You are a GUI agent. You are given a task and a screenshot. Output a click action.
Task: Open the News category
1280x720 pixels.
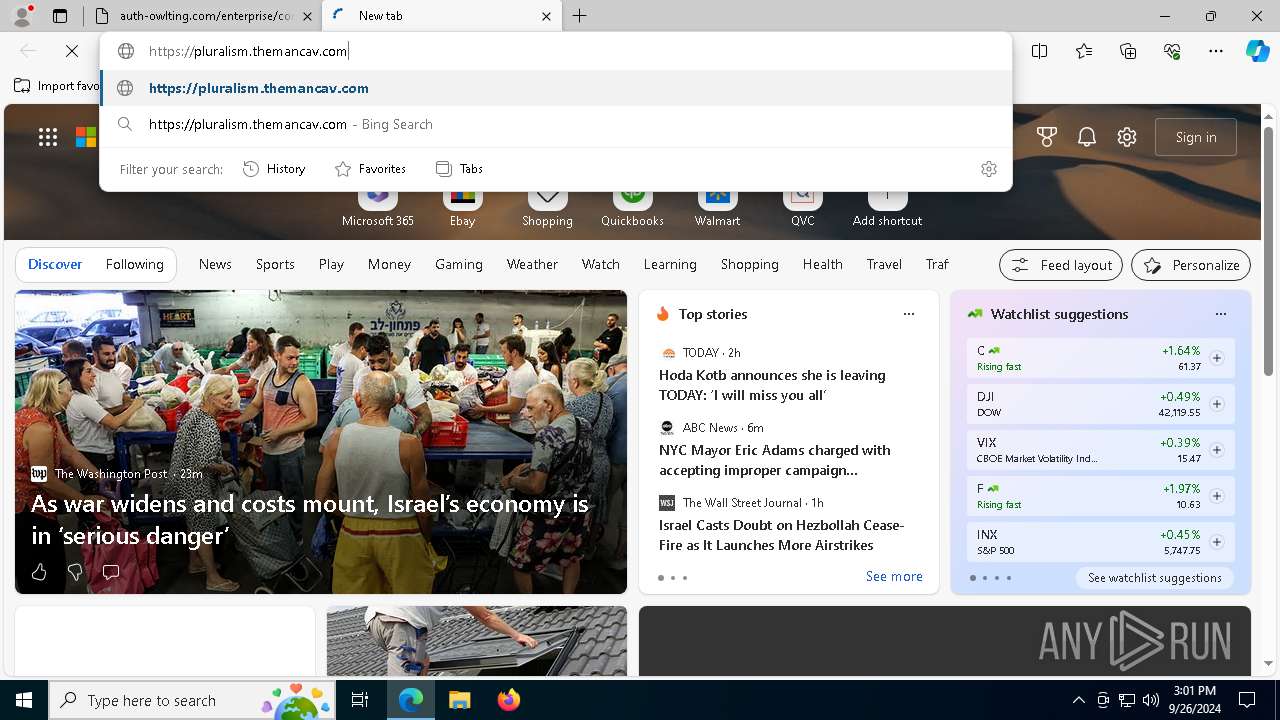tap(215, 264)
